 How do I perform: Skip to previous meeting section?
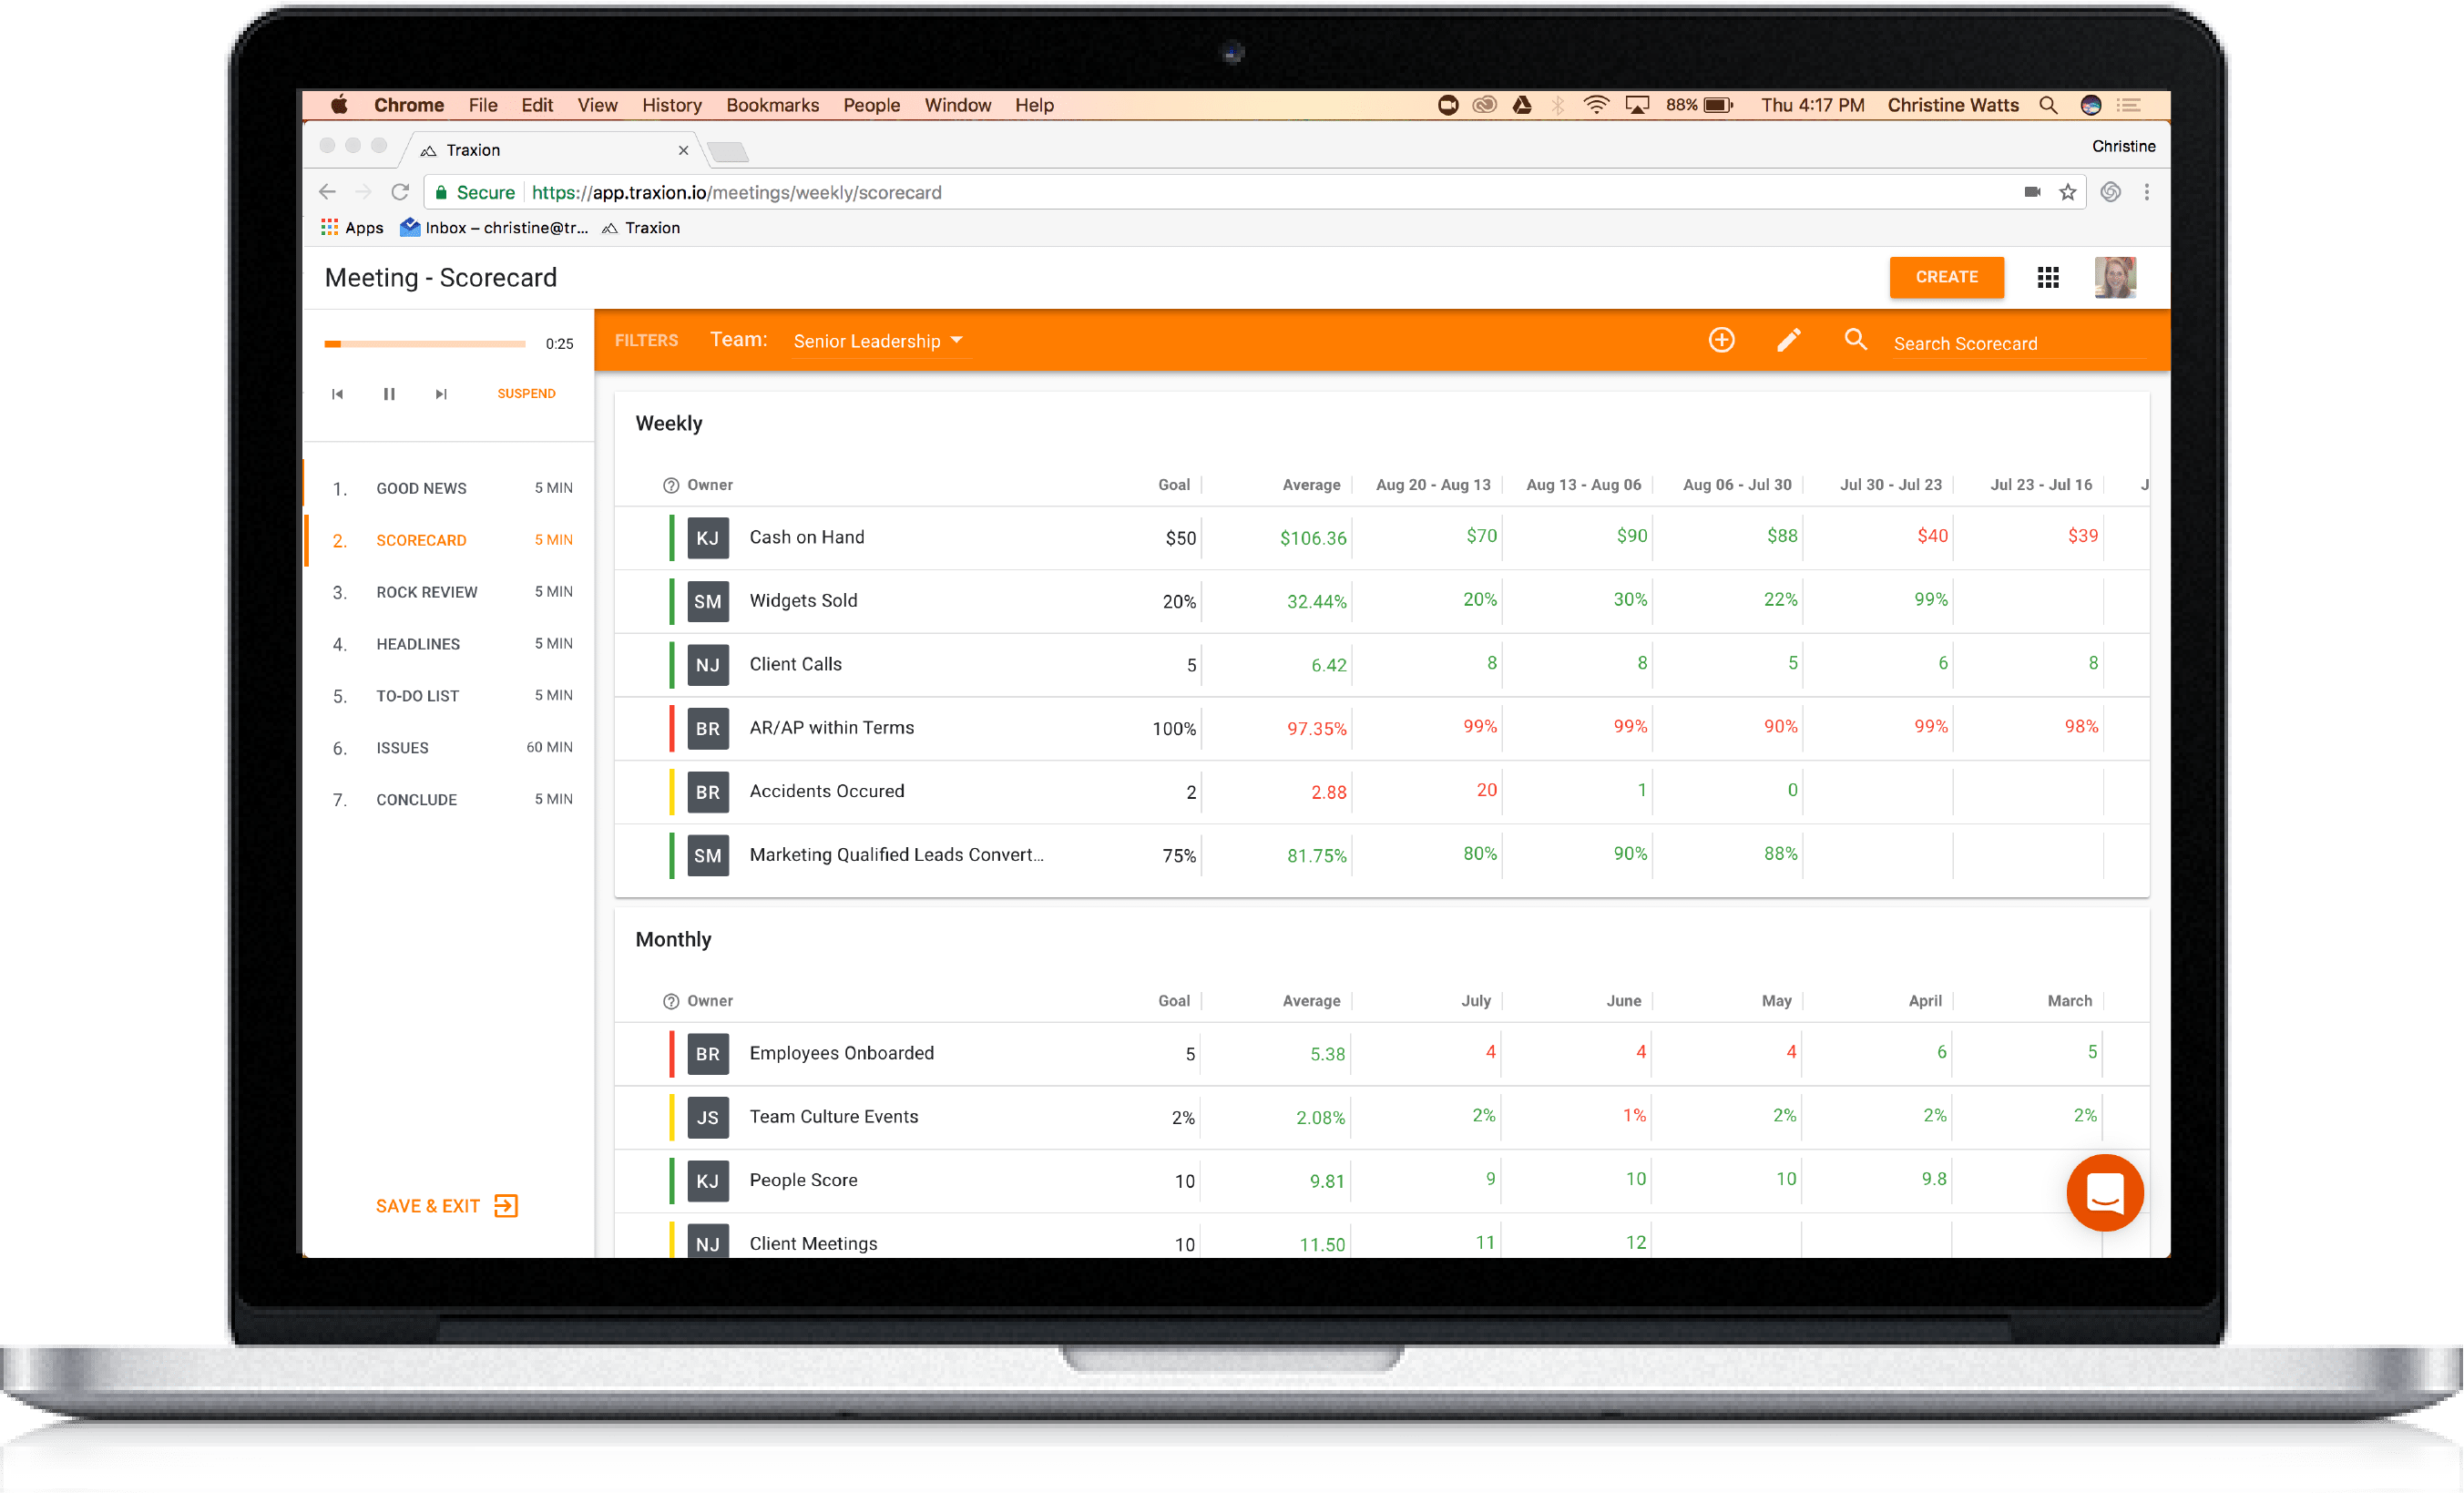(x=338, y=394)
